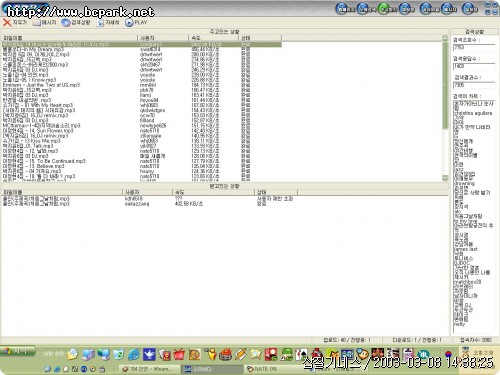Screen dimensions: 500x375
Task: Click status bar '다운로드: 1 / 진행중: 1'
Action: point(417,340)
